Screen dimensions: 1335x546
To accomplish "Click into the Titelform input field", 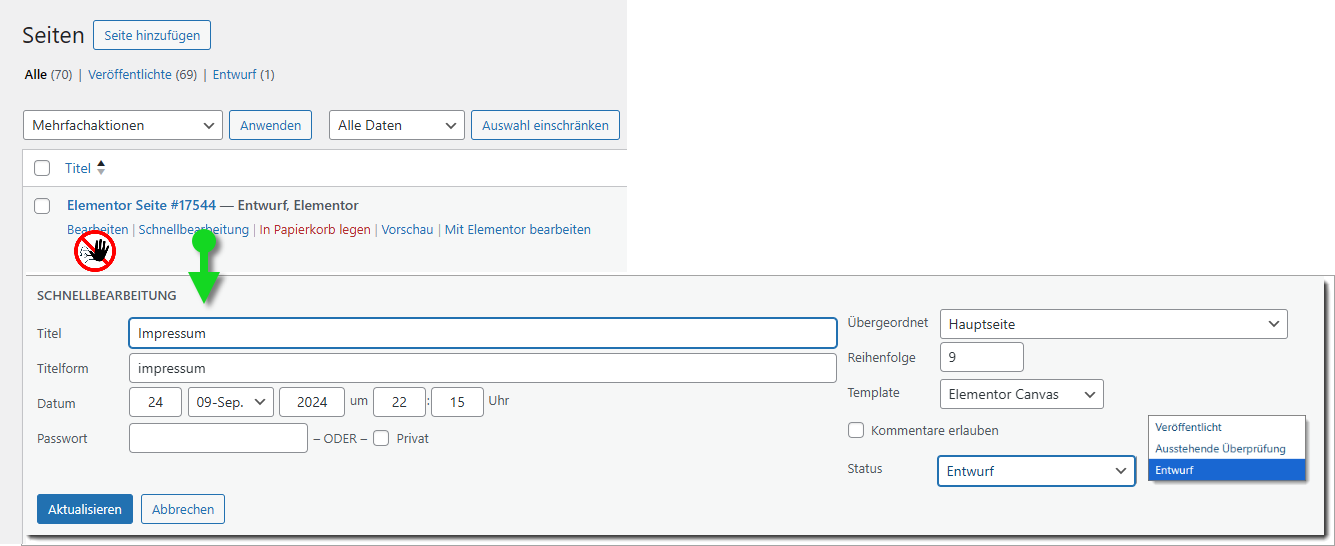I will [x=482, y=368].
